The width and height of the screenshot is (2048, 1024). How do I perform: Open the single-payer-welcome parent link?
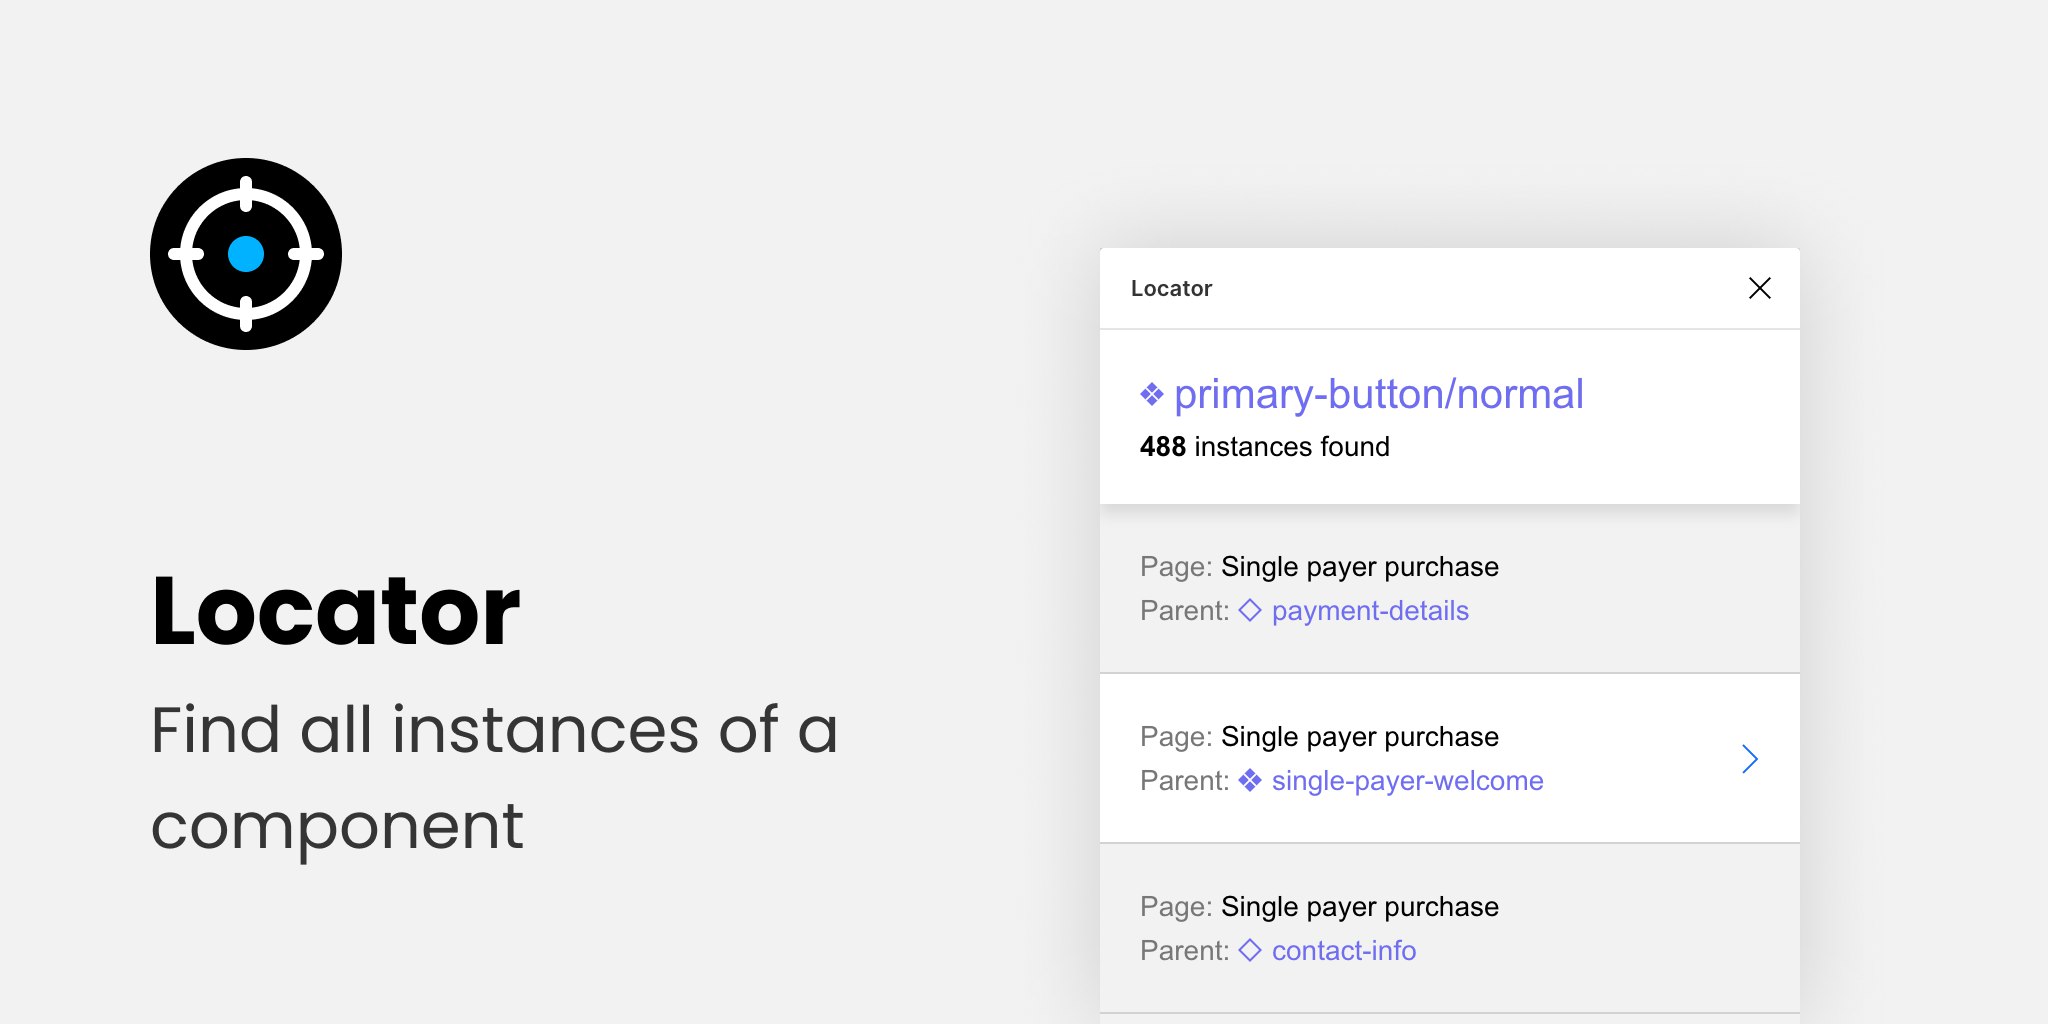click(x=1407, y=781)
